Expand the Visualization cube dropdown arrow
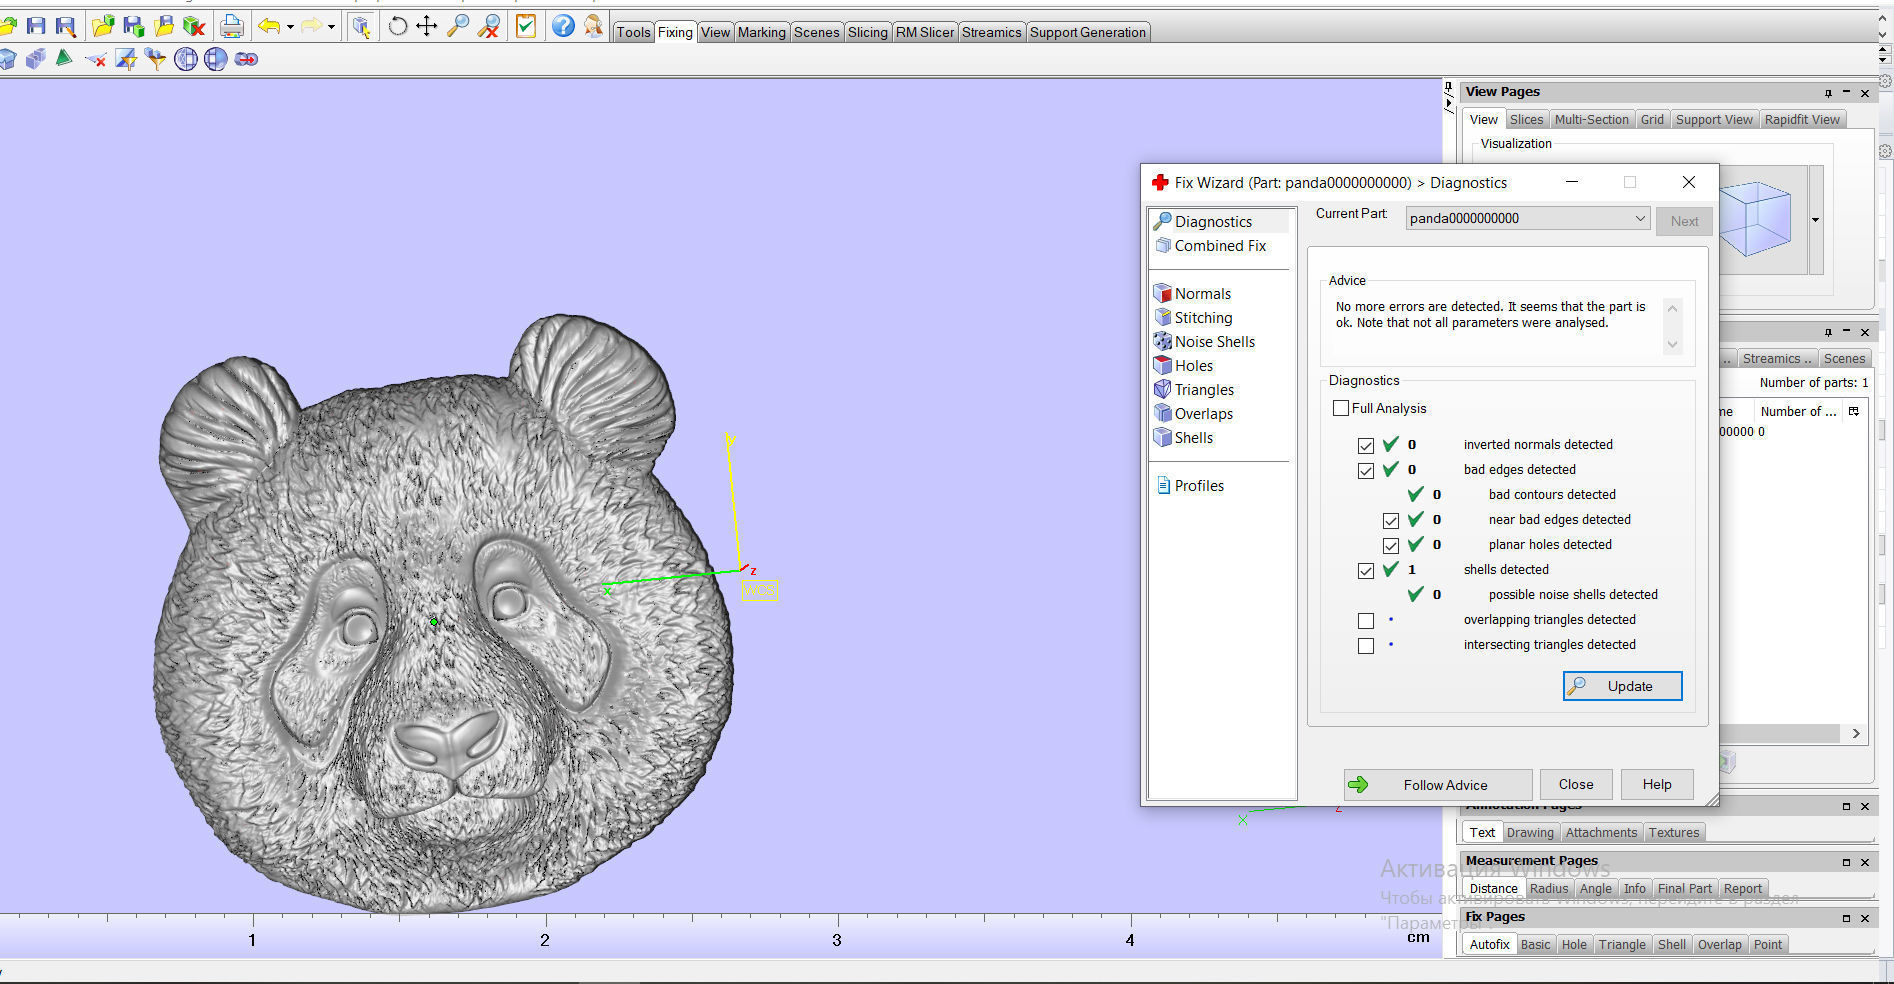 (1815, 220)
